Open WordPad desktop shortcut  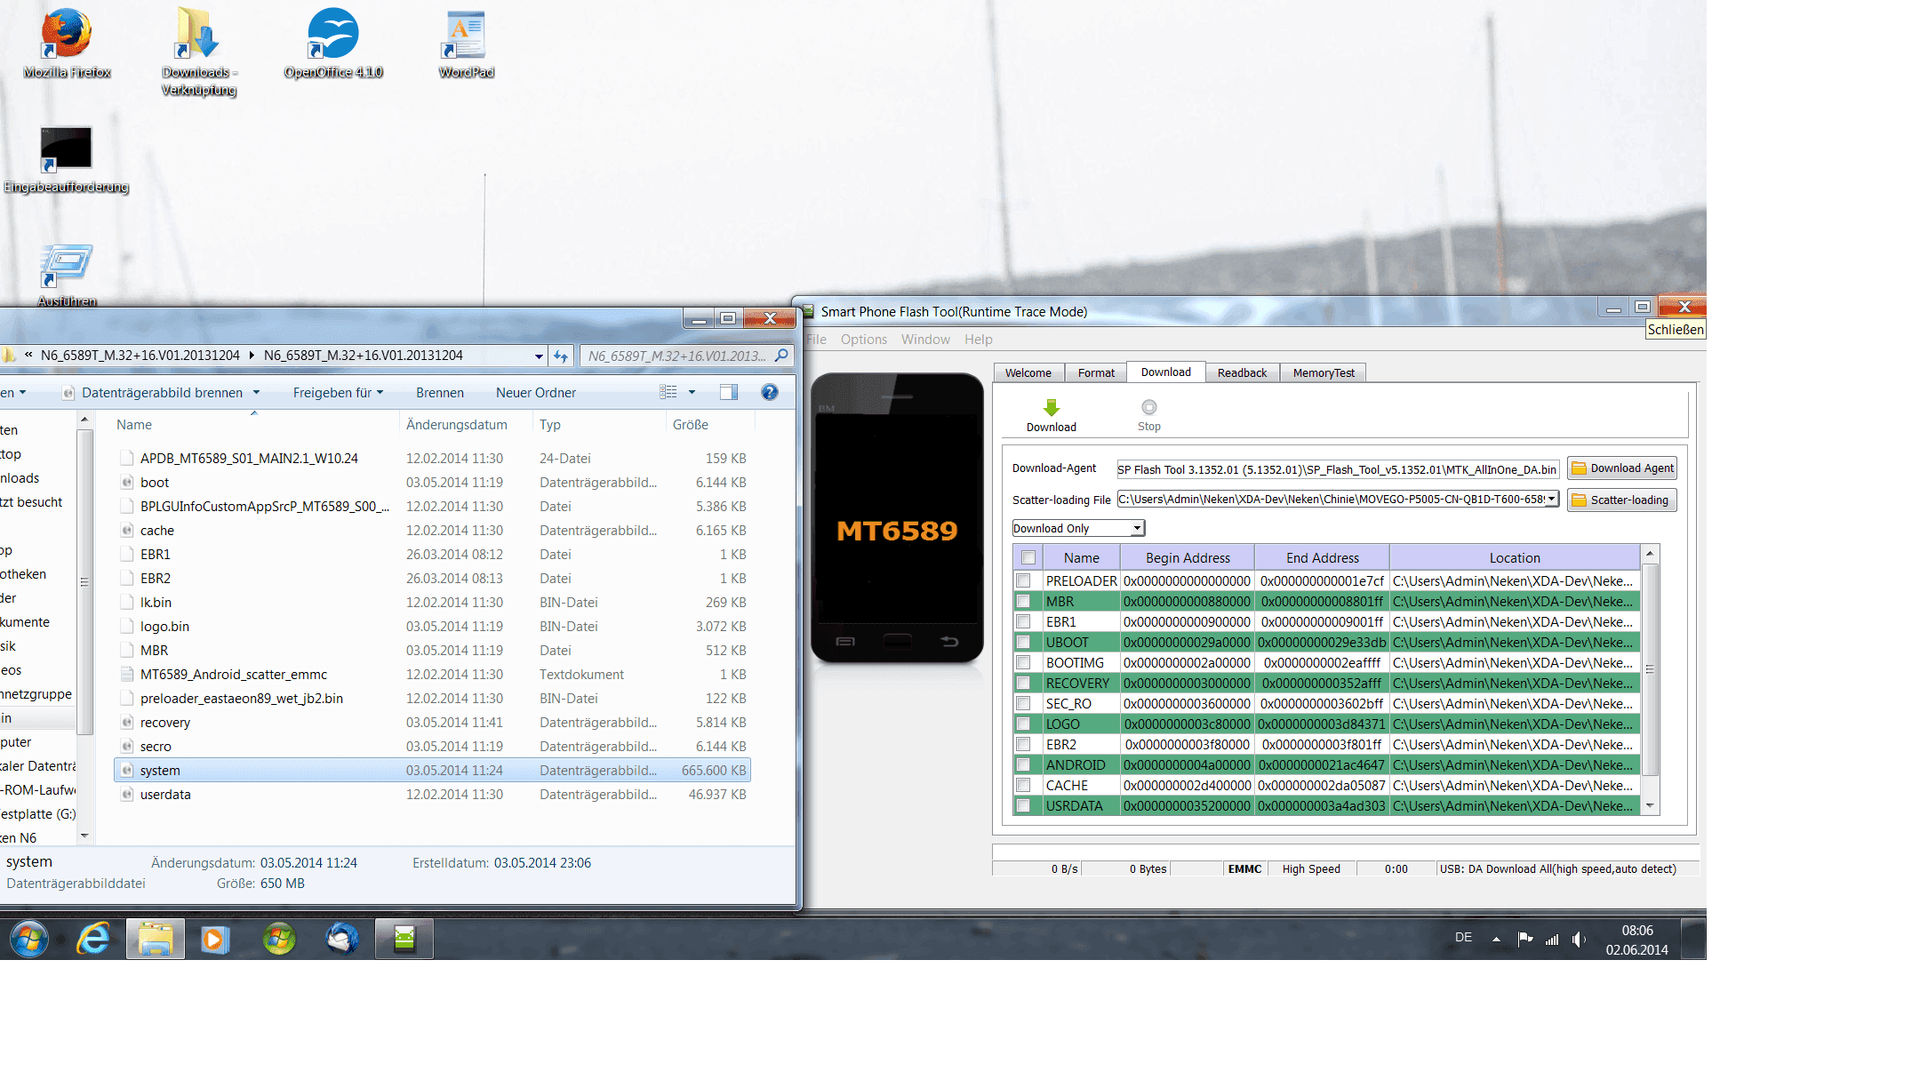tap(466, 44)
